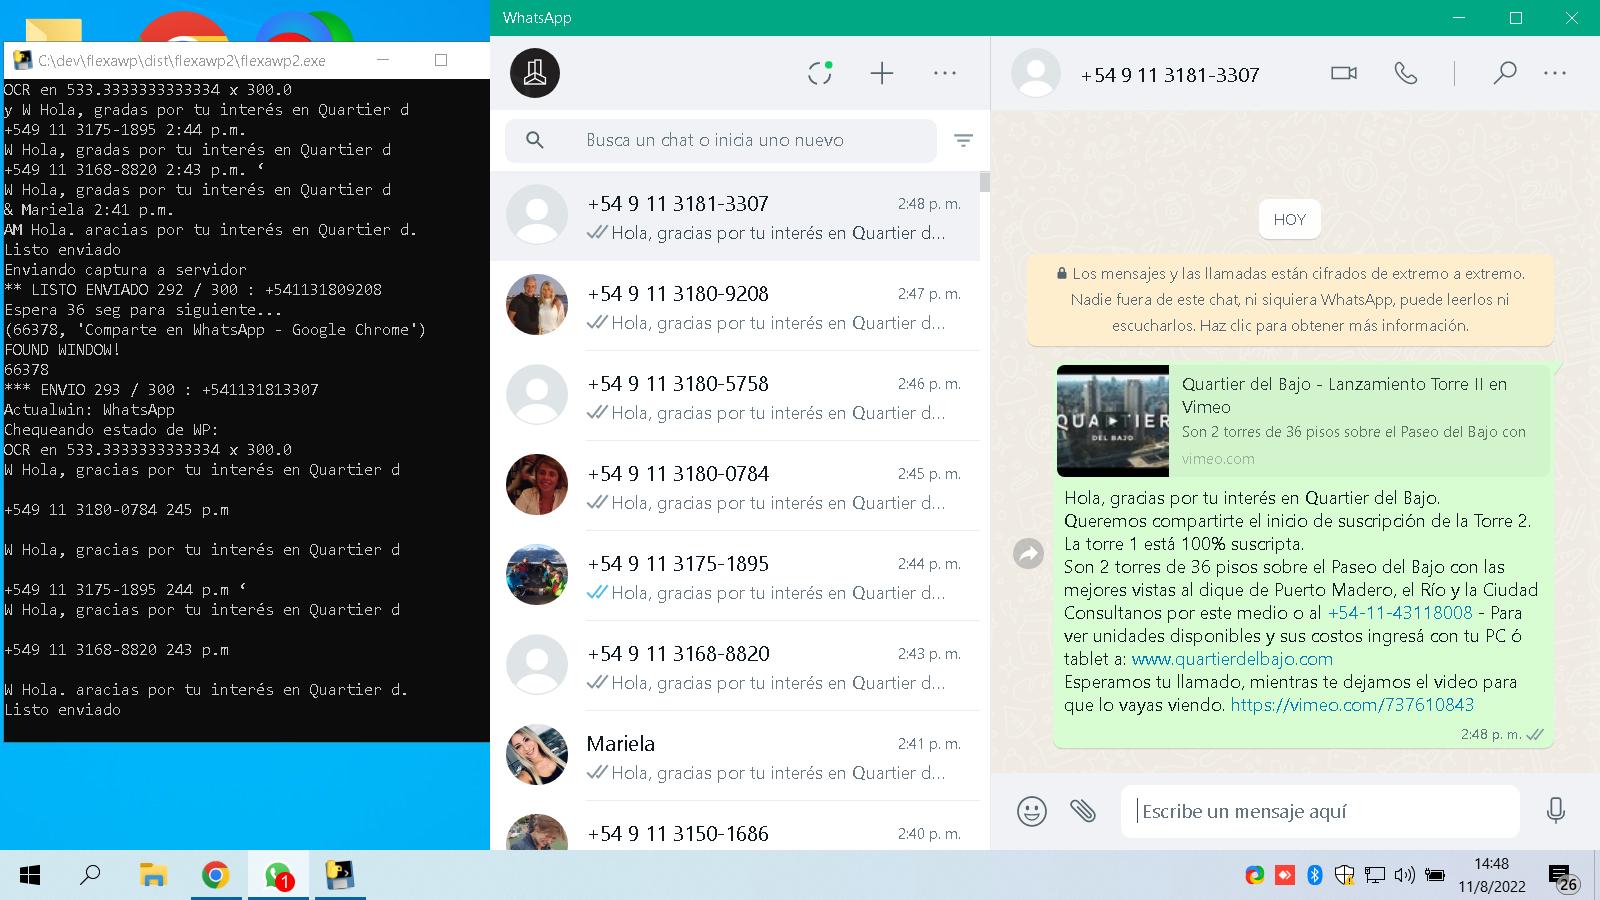
Task: Click chat list scrollbar thumb
Action: point(985,181)
